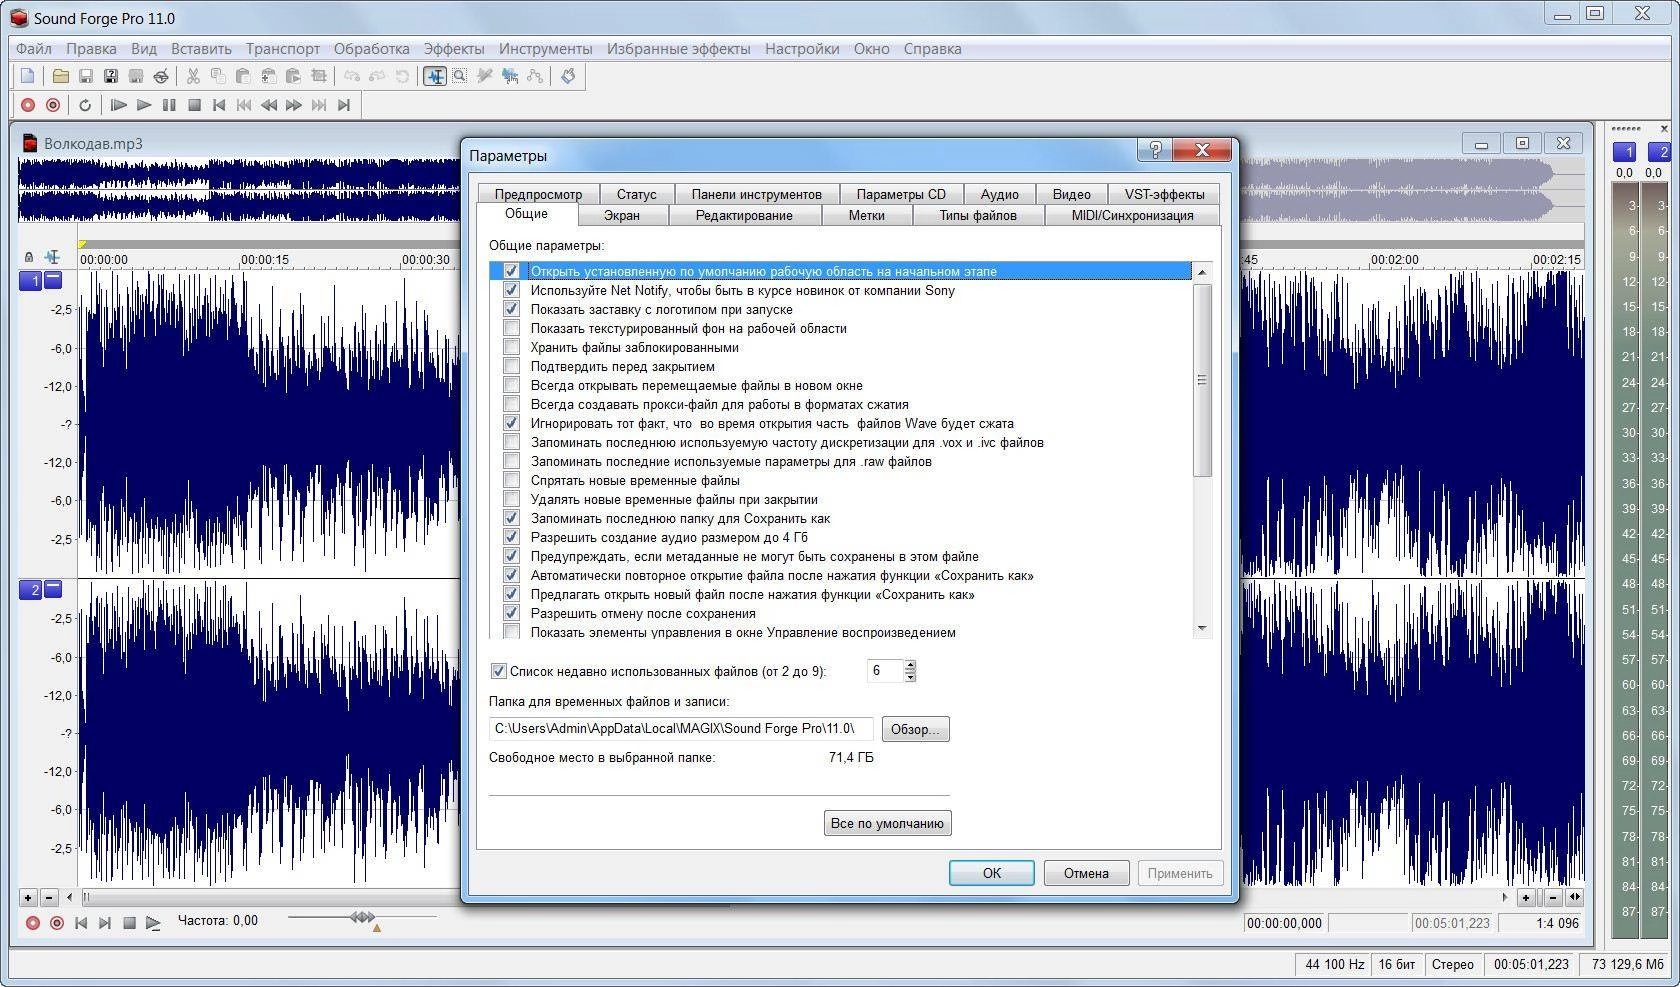Click the Trim/Crop toolbar icon
The width and height of the screenshot is (1680, 987).
[319, 76]
